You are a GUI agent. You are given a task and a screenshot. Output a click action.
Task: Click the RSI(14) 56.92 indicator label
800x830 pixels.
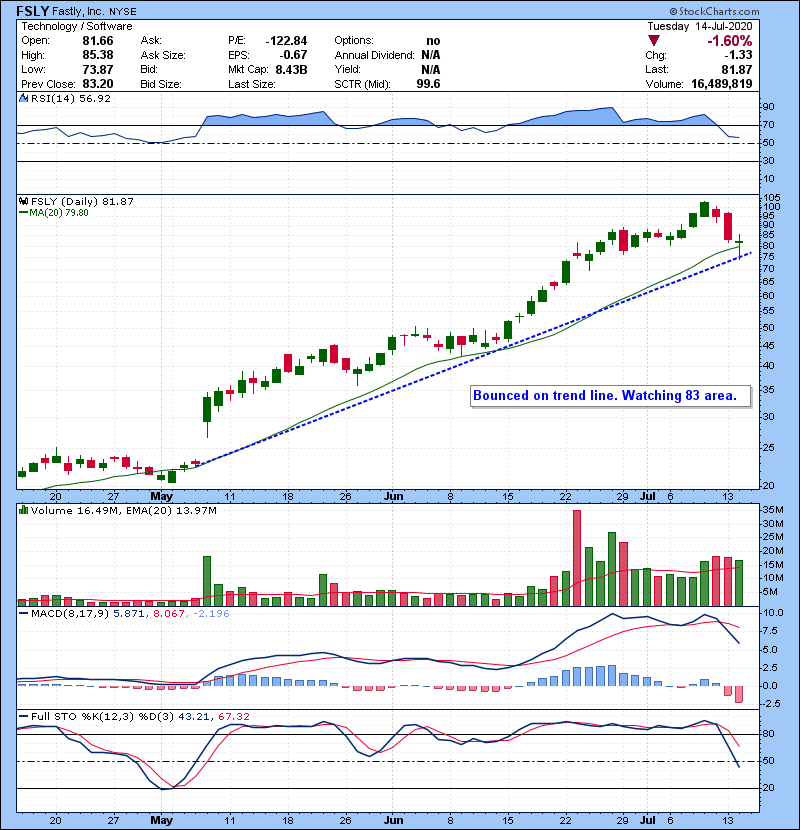click(x=71, y=98)
